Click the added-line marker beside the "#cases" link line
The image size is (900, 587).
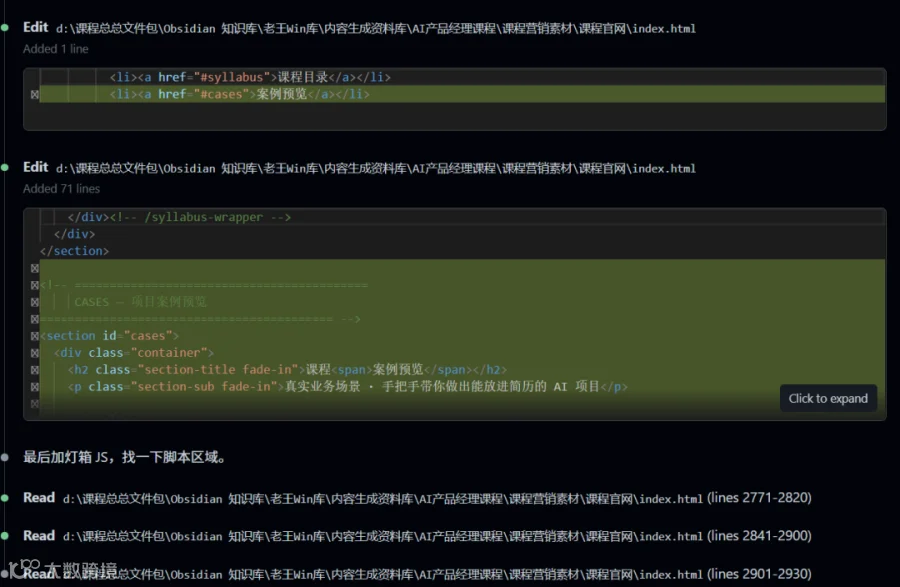[x=34, y=95]
